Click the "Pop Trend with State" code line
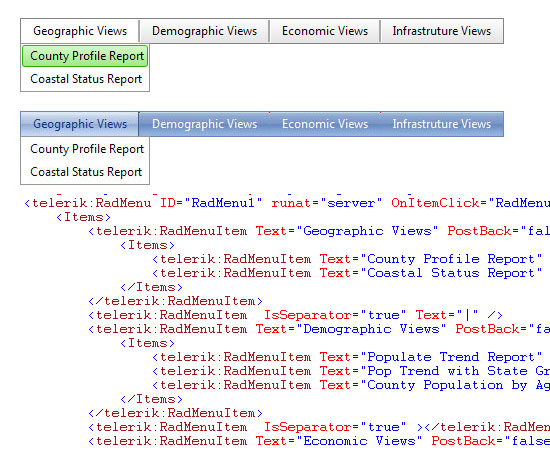 click(x=351, y=371)
